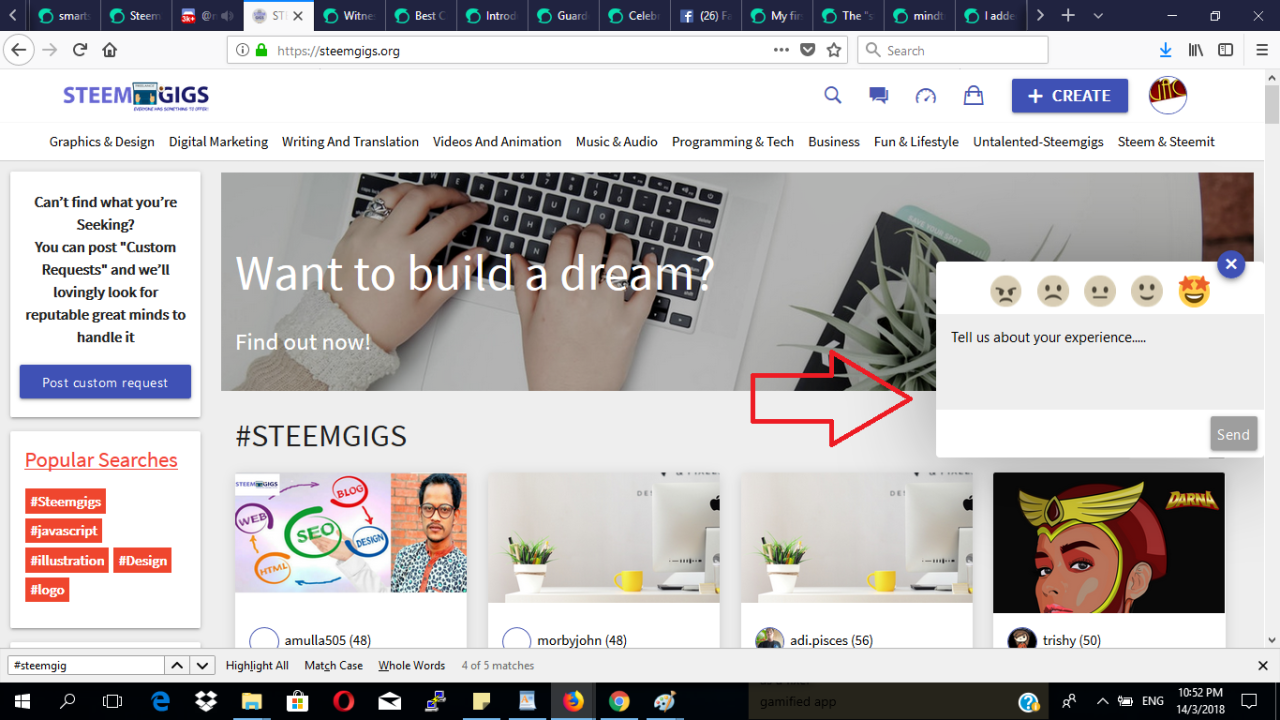Image resolution: width=1280 pixels, height=720 pixels.
Task: Open Google Chrome from the taskbar
Action: point(619,701)
